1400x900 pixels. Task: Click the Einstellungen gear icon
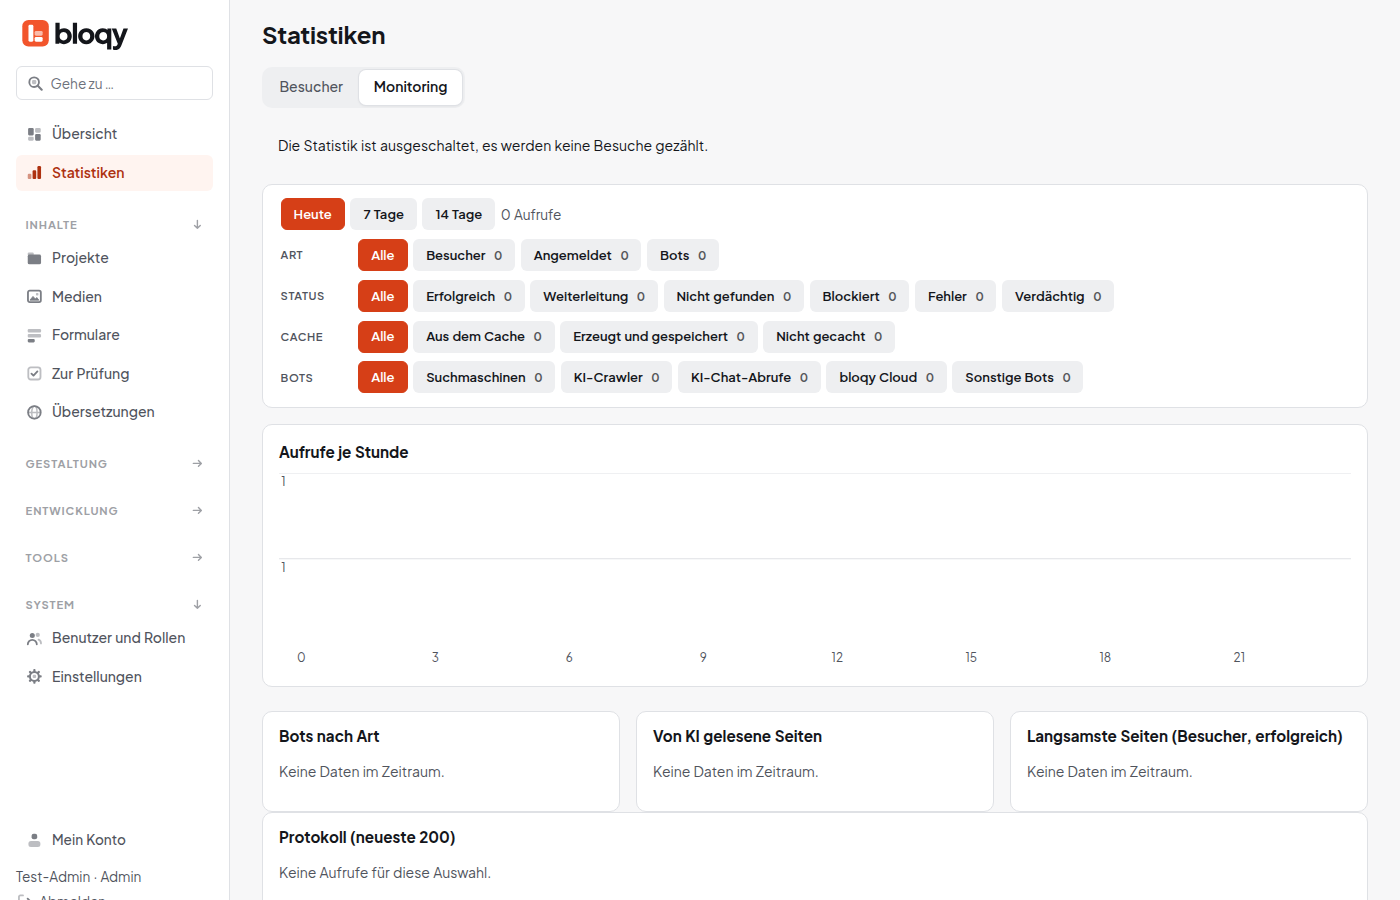[34, 677]
